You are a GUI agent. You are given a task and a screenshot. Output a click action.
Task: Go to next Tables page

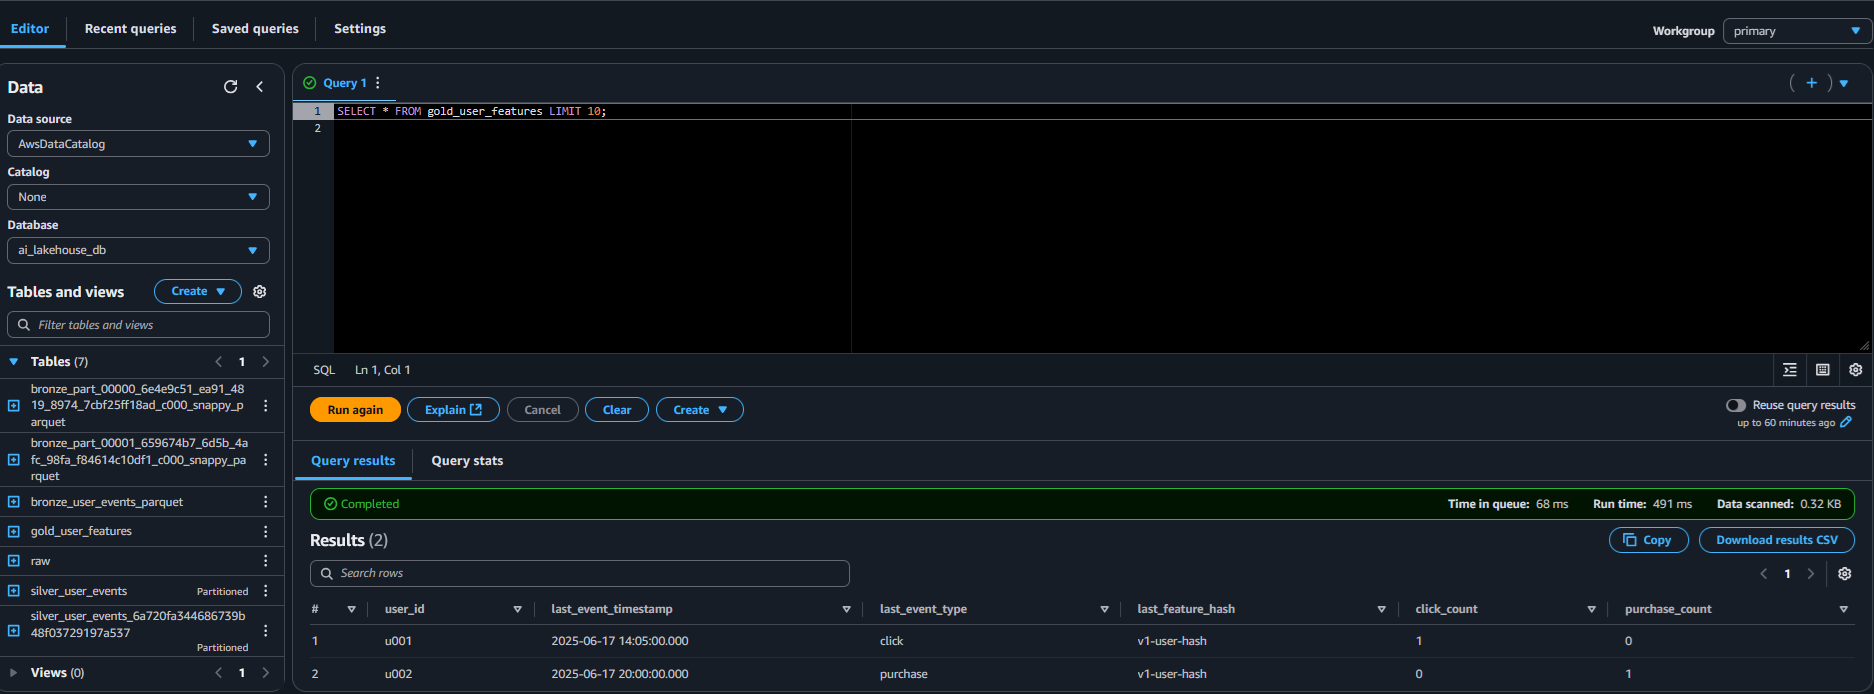[x=266, y=362]
